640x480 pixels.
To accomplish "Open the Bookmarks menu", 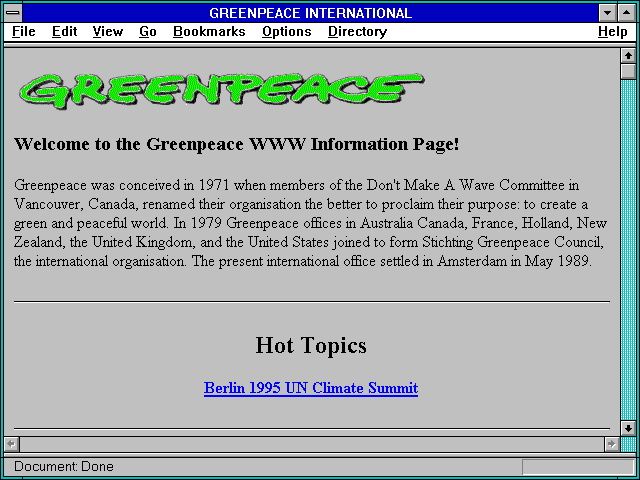I will [x=209, y=31].
